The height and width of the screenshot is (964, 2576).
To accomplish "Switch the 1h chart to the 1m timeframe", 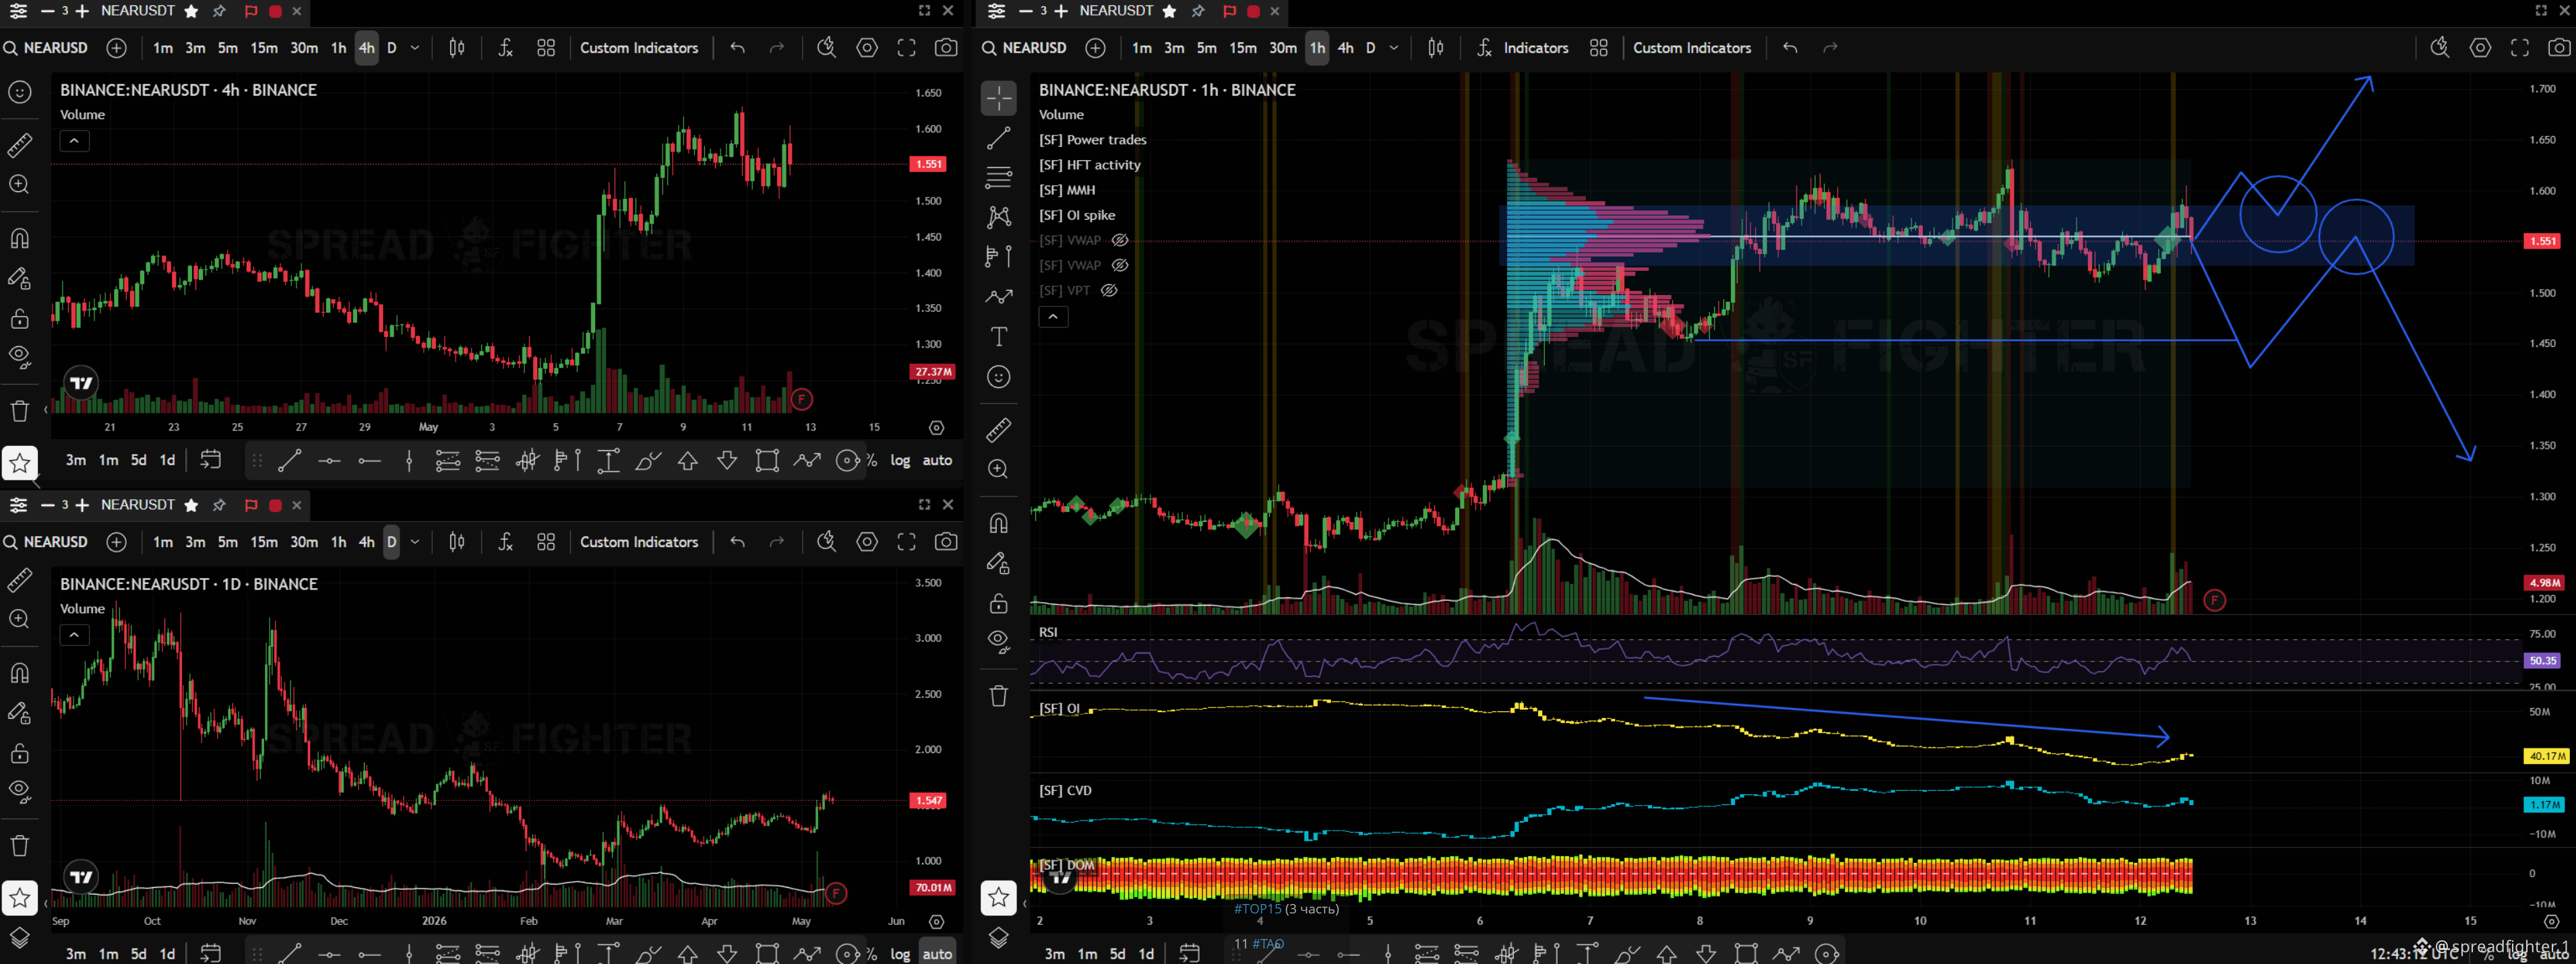I will pyautogui.click(x=1142, y=48).
